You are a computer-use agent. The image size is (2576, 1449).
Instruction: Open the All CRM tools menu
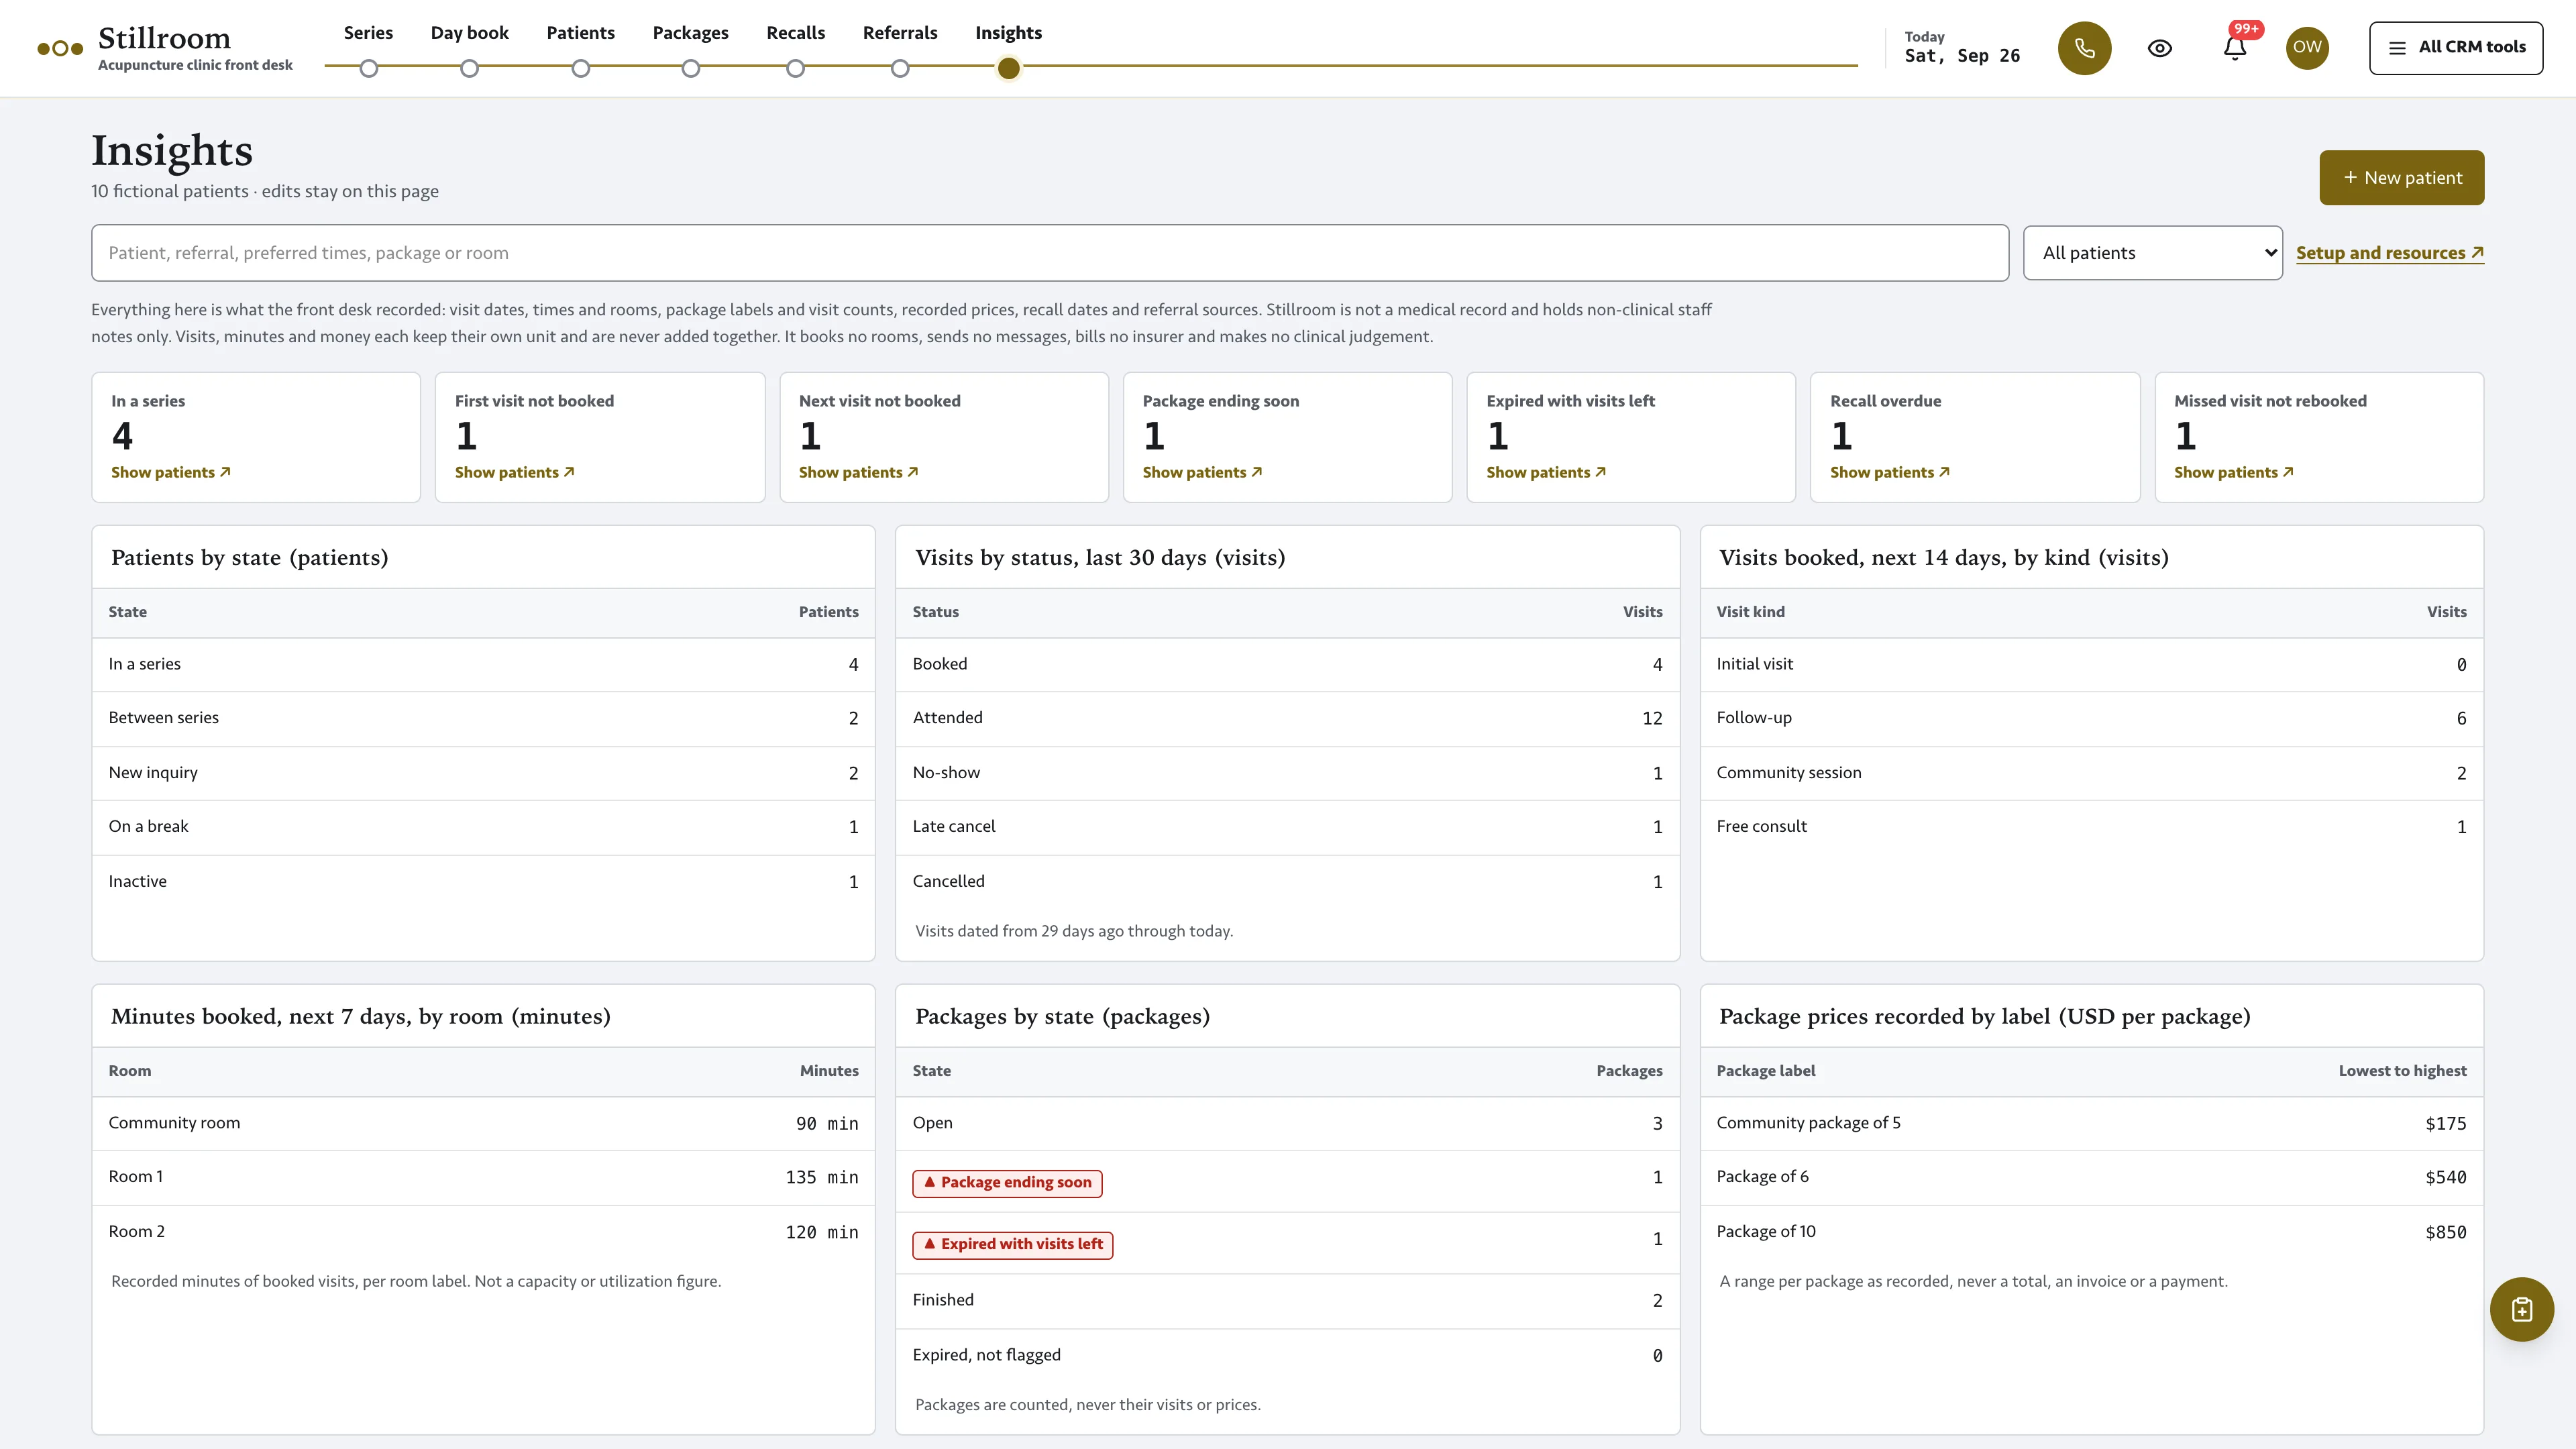point(2456,48)
